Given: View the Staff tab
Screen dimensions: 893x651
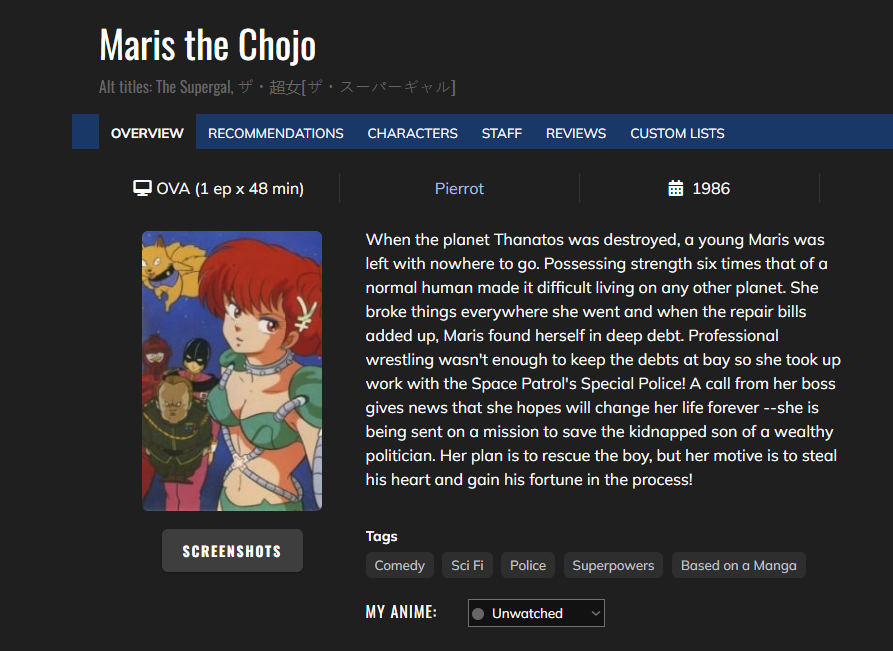Looking at the screenshot, I should (501, 133).
